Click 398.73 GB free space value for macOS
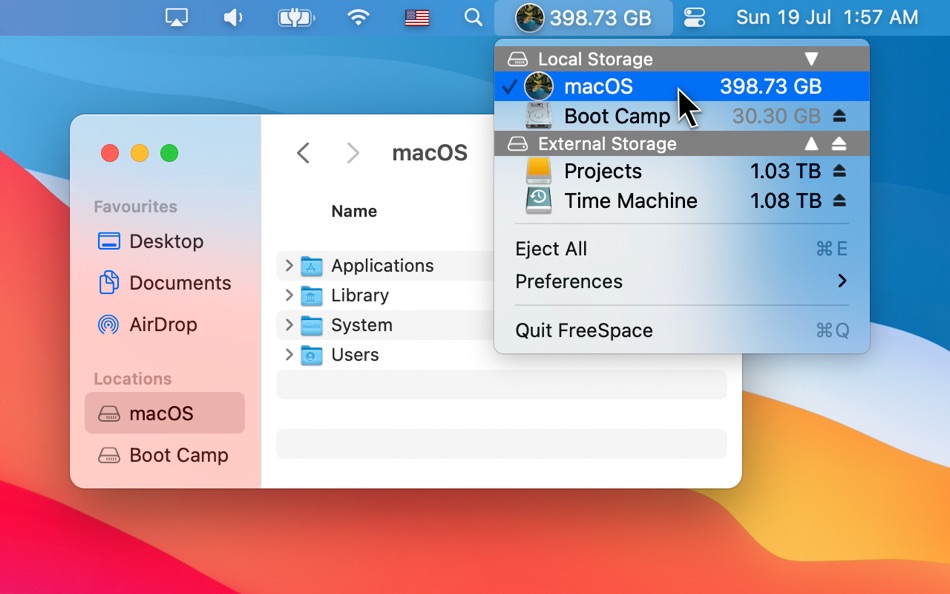The image size is (950, 594). (x=771, y=87)
